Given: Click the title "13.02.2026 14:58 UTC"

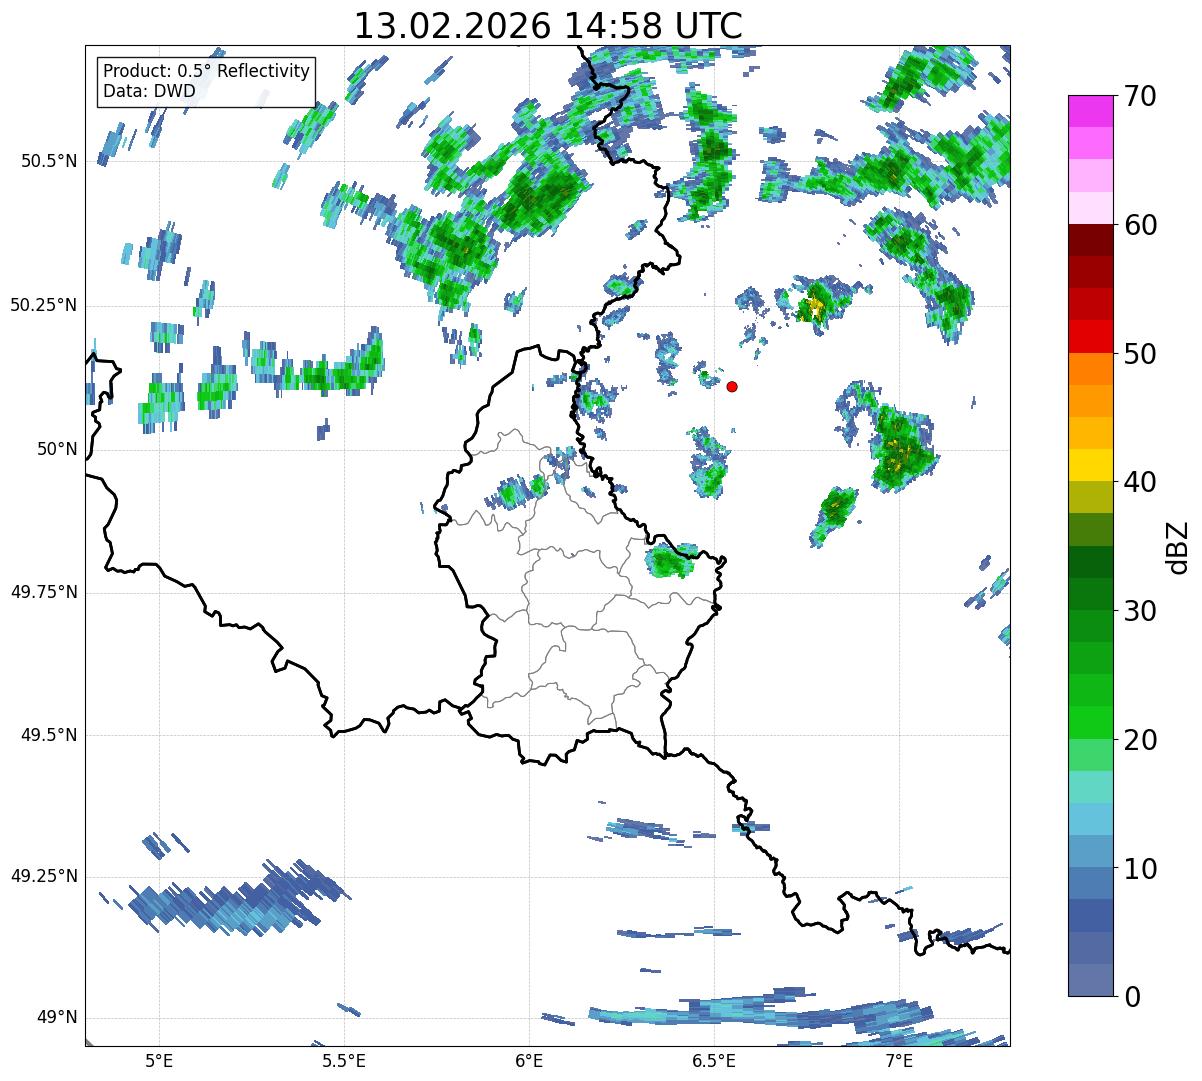Looking at the screenshot, I should [548, 25].
